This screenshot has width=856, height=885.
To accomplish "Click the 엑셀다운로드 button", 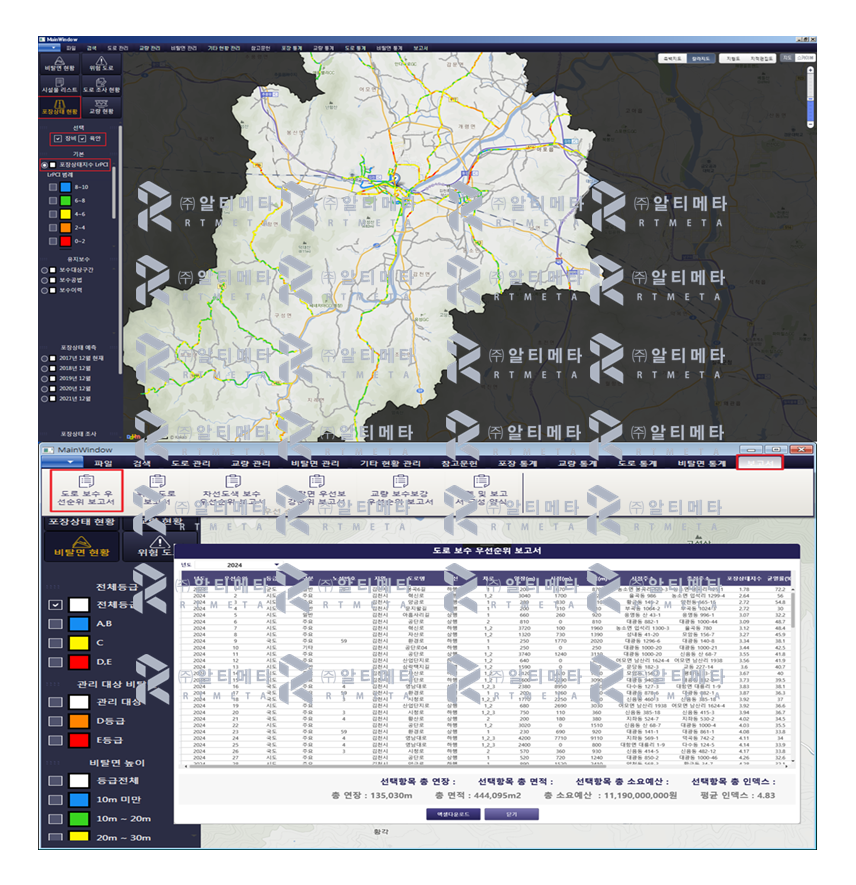I will pyautogui.click(x=452, y=815).
